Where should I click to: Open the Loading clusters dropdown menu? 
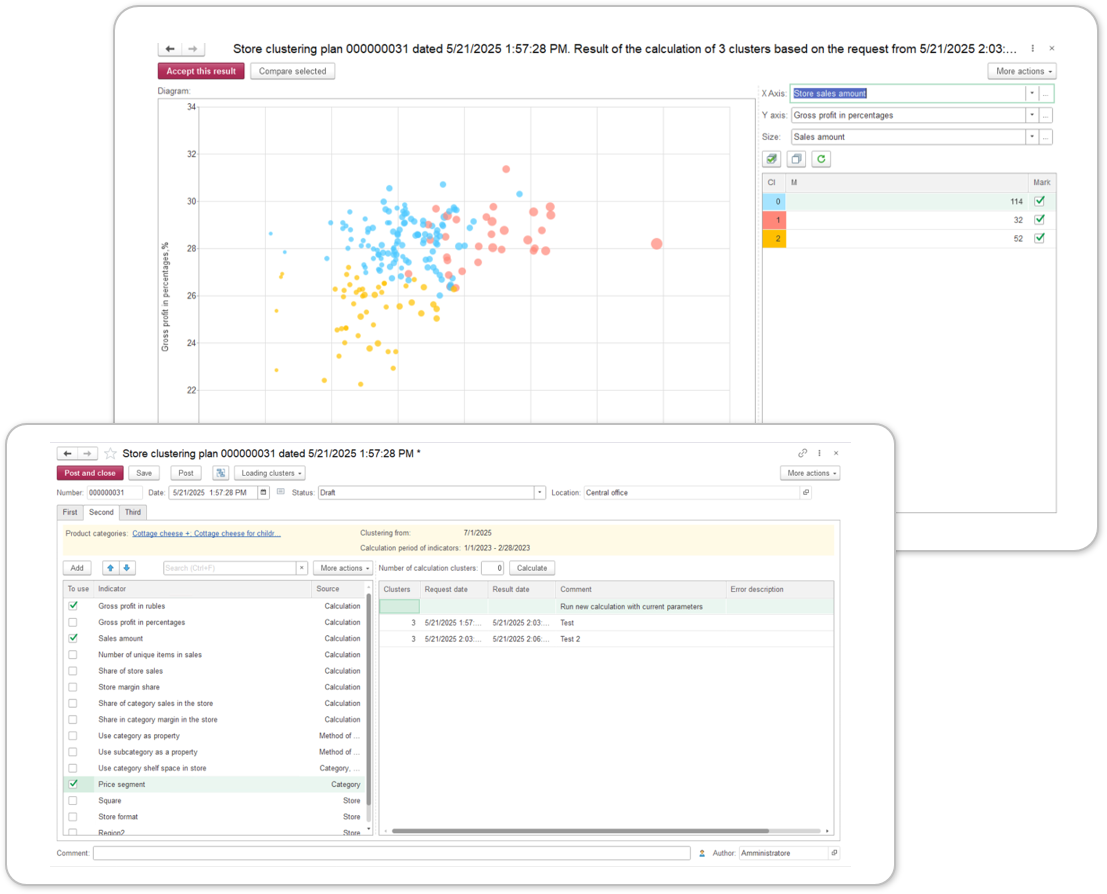269,473
